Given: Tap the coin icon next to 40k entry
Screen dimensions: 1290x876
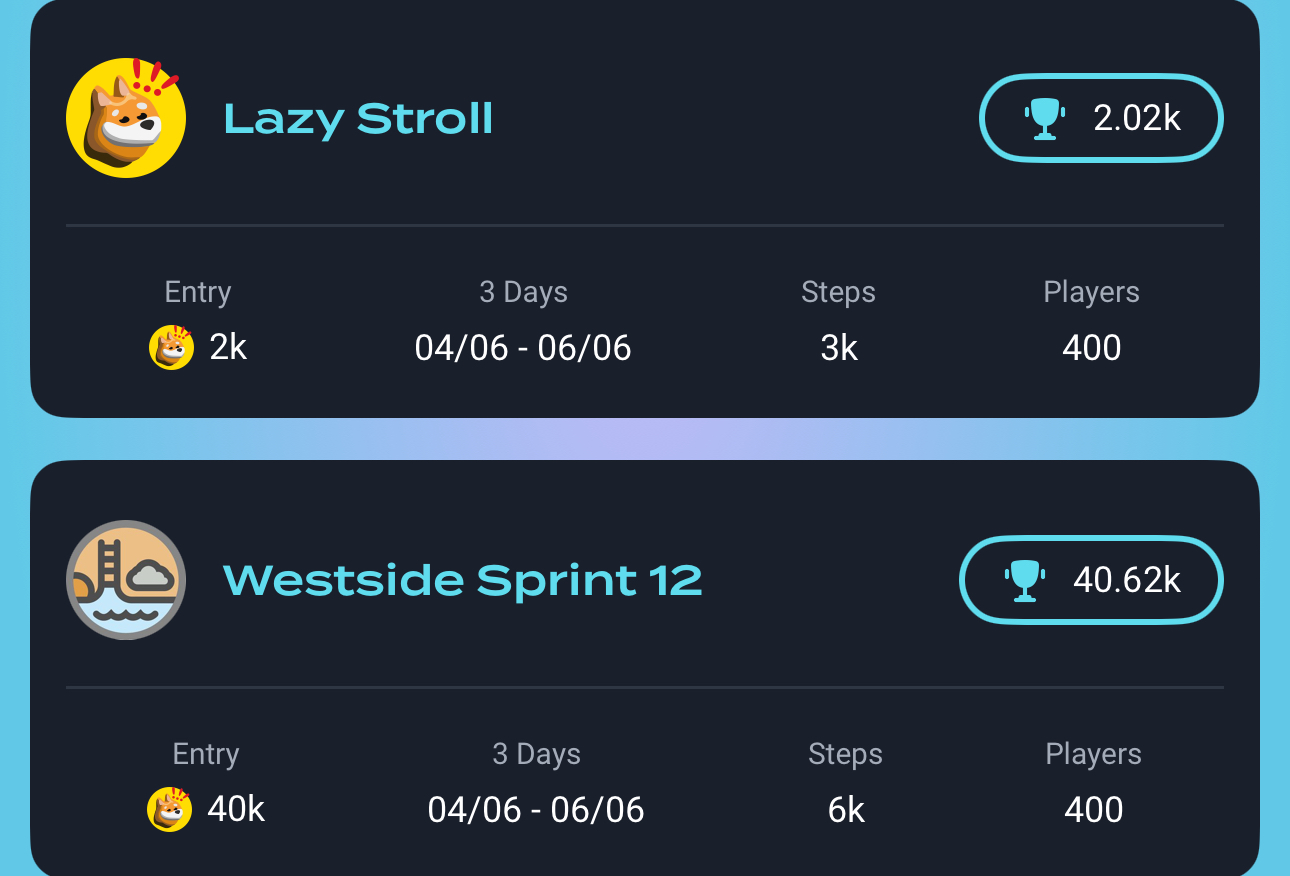Looking at the screenshot, I should click(x=170, y=809).
